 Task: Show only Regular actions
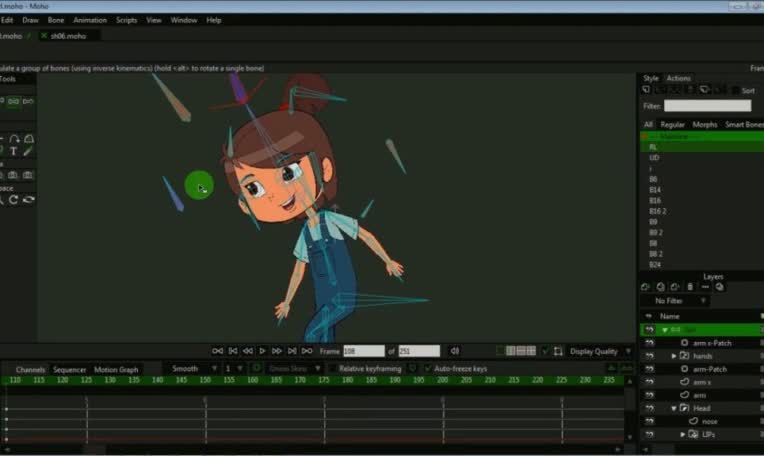(672, 125)
